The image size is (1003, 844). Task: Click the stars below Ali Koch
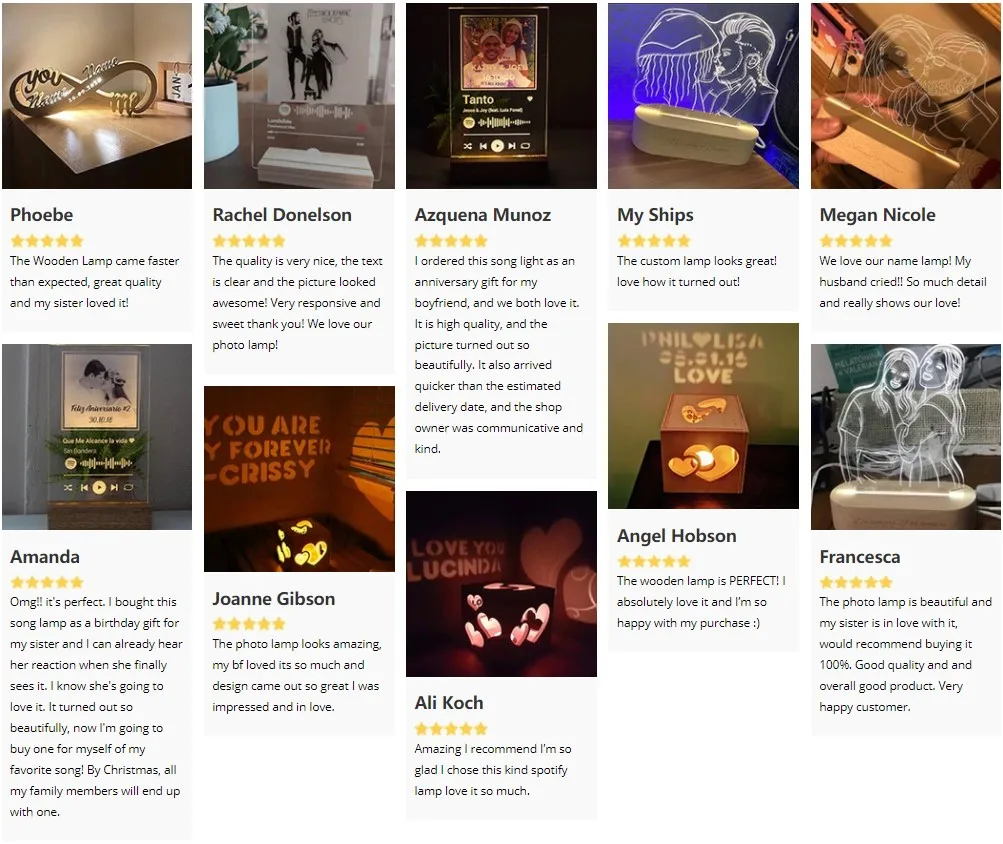[x=451, y=729]
